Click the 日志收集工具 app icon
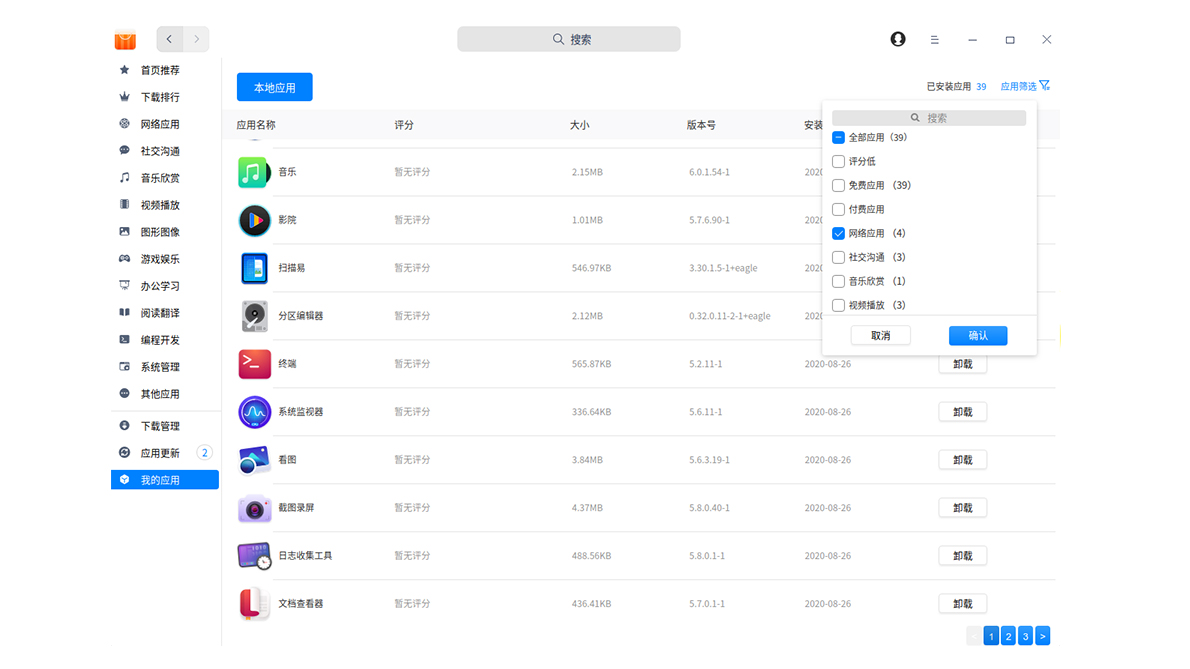The height and width of the screenshot is (669, 1190). (254, 556)
